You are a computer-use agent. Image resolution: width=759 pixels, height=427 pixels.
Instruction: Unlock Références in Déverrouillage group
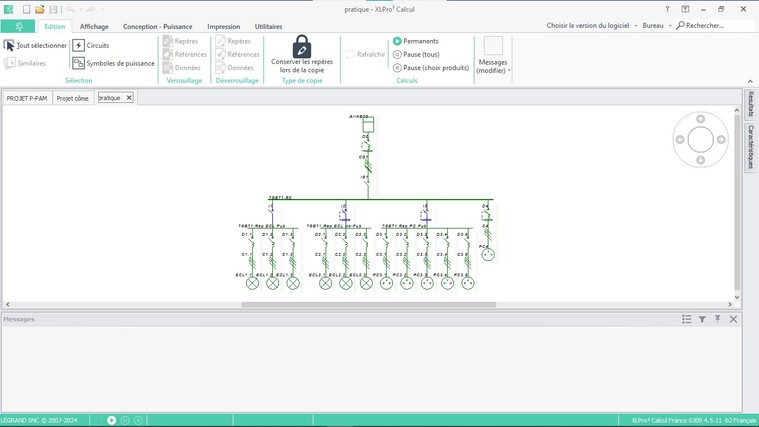[x=238, y=54]
